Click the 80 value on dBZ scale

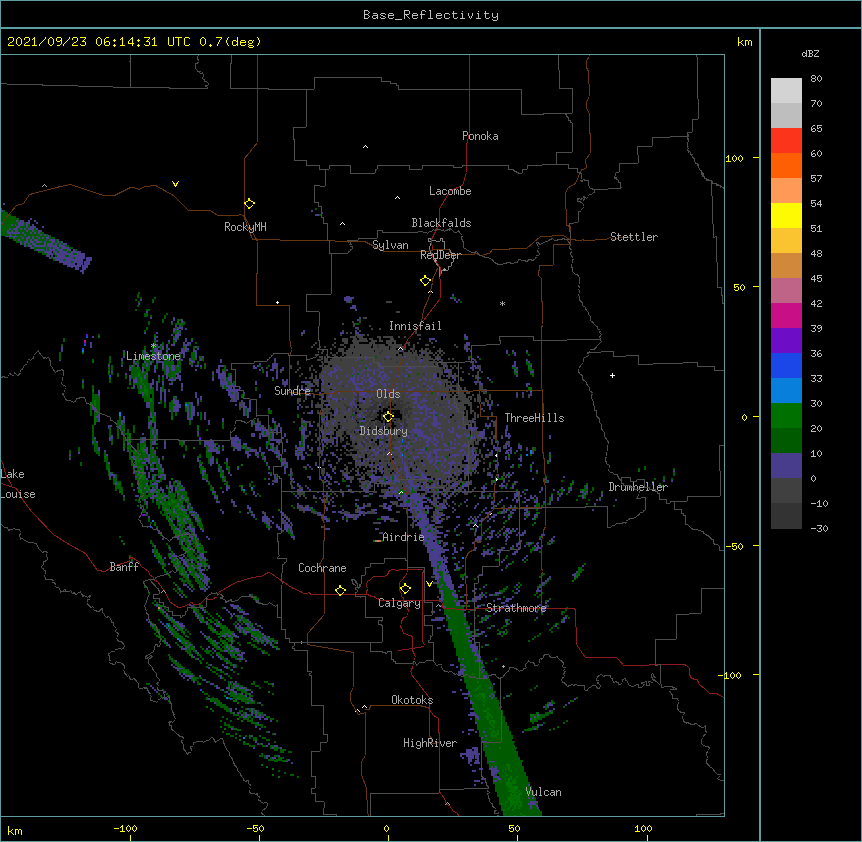tap(816, 79)
